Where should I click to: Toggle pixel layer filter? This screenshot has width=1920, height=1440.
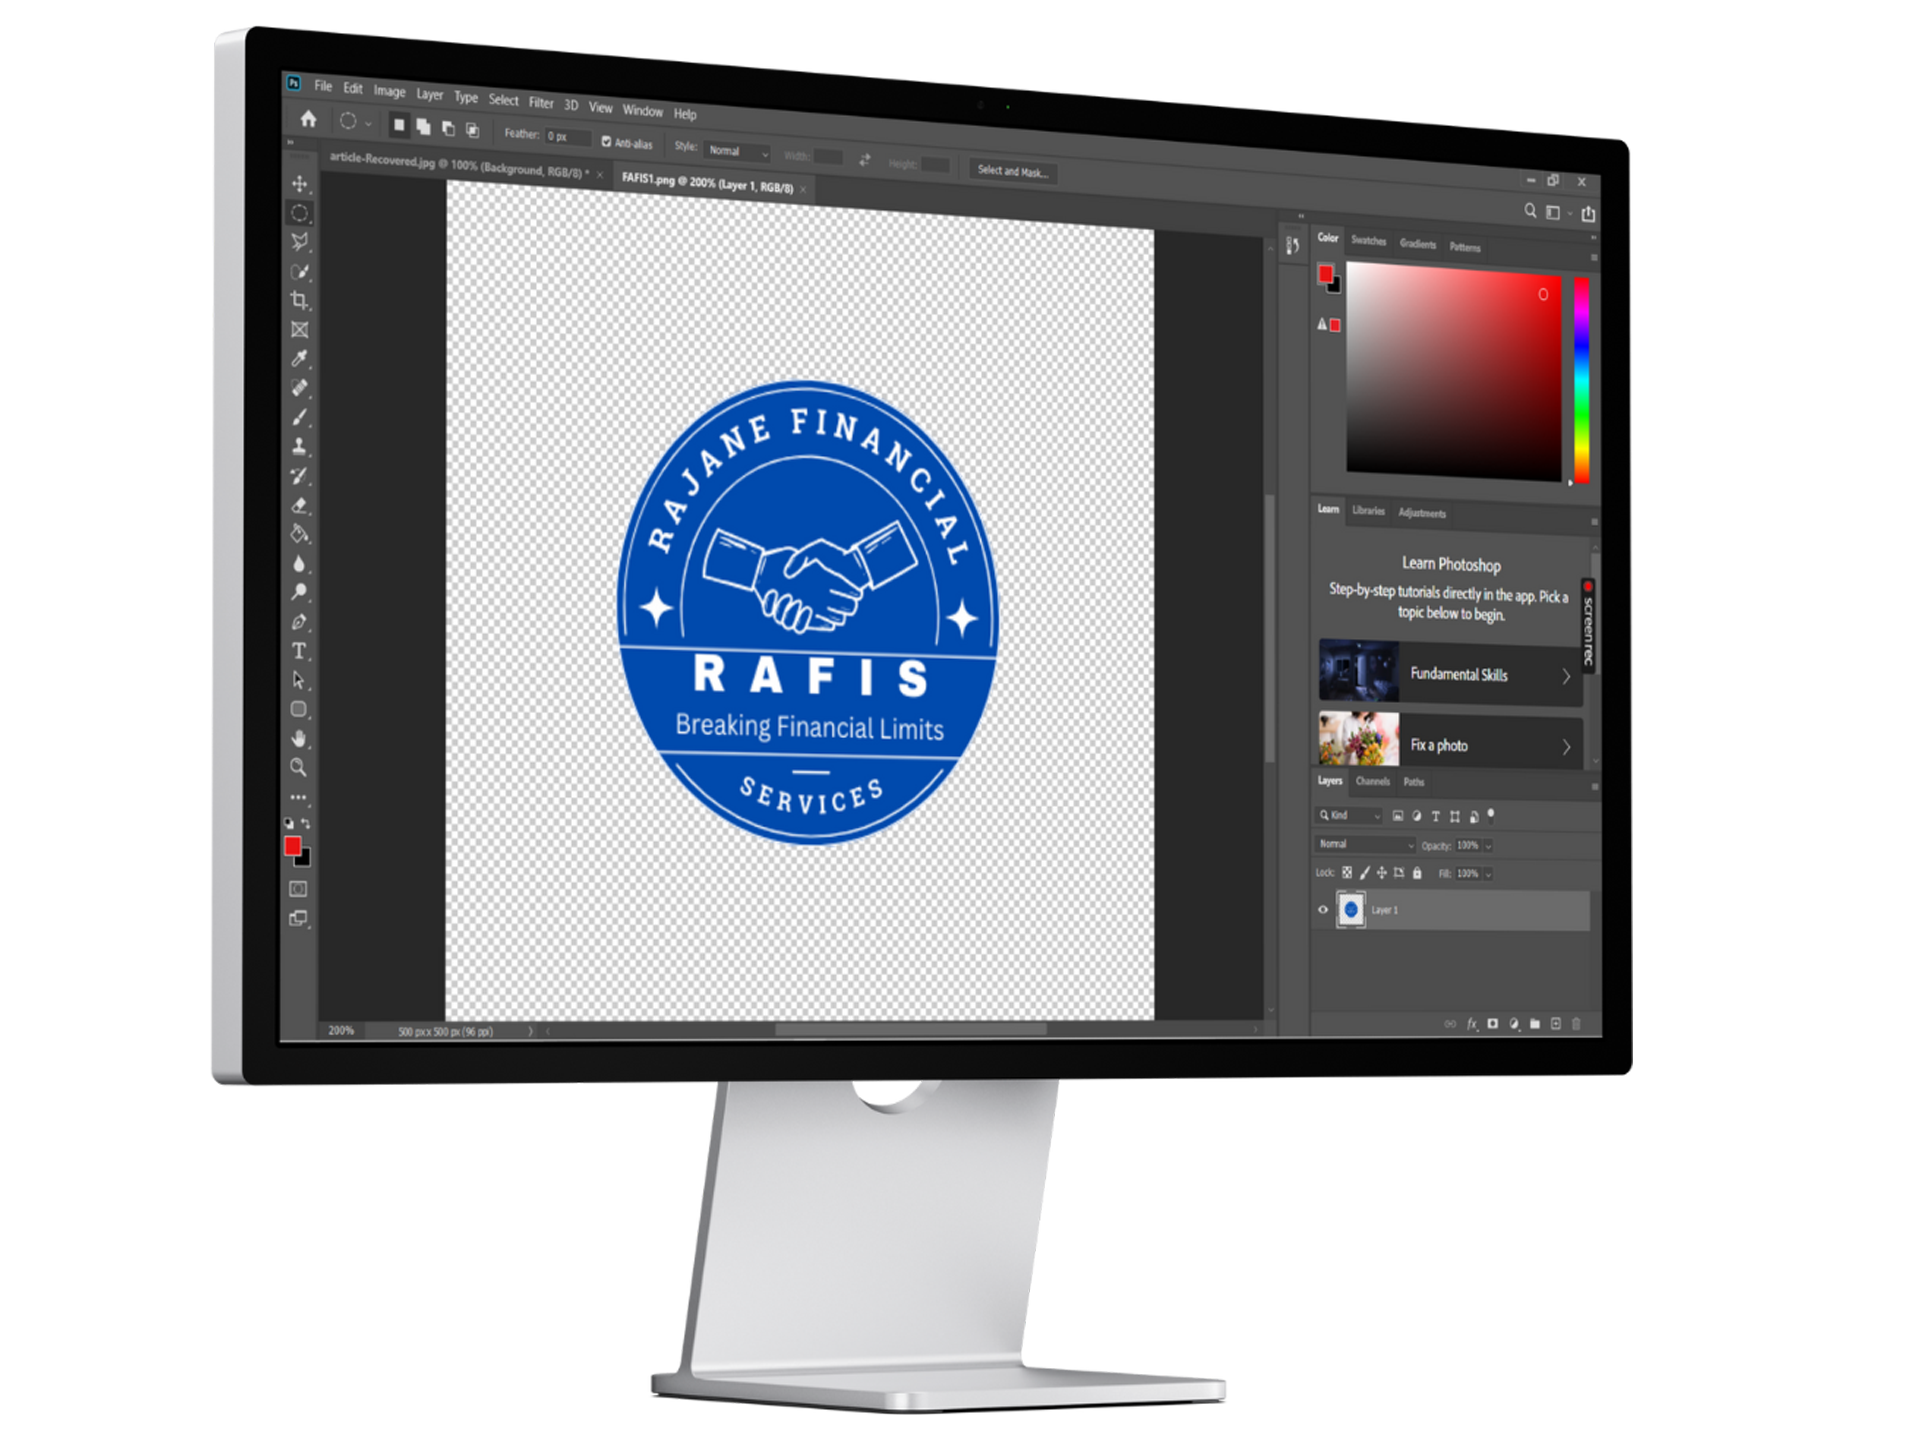[1398, 816]
